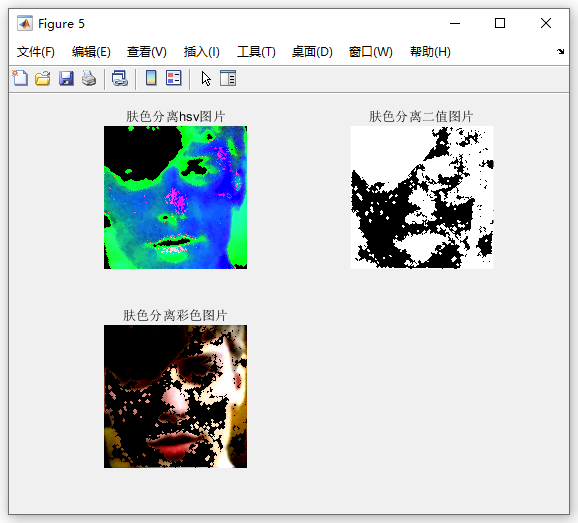
Task: Open the 工具(T) menu
Action: pos(256,52)
